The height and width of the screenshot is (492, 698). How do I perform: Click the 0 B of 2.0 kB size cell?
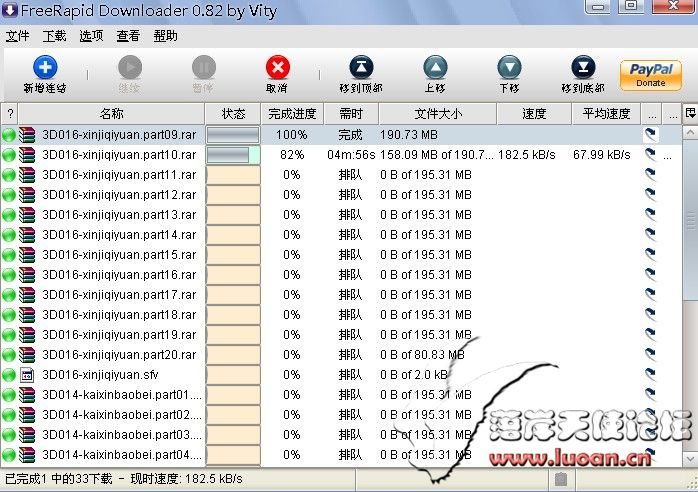(414, 375)
